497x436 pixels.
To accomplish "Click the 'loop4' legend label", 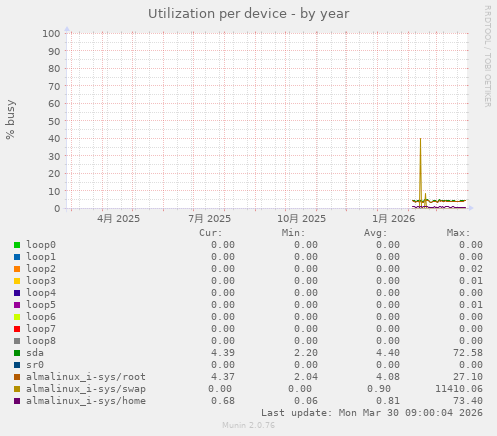I will 41,293.
